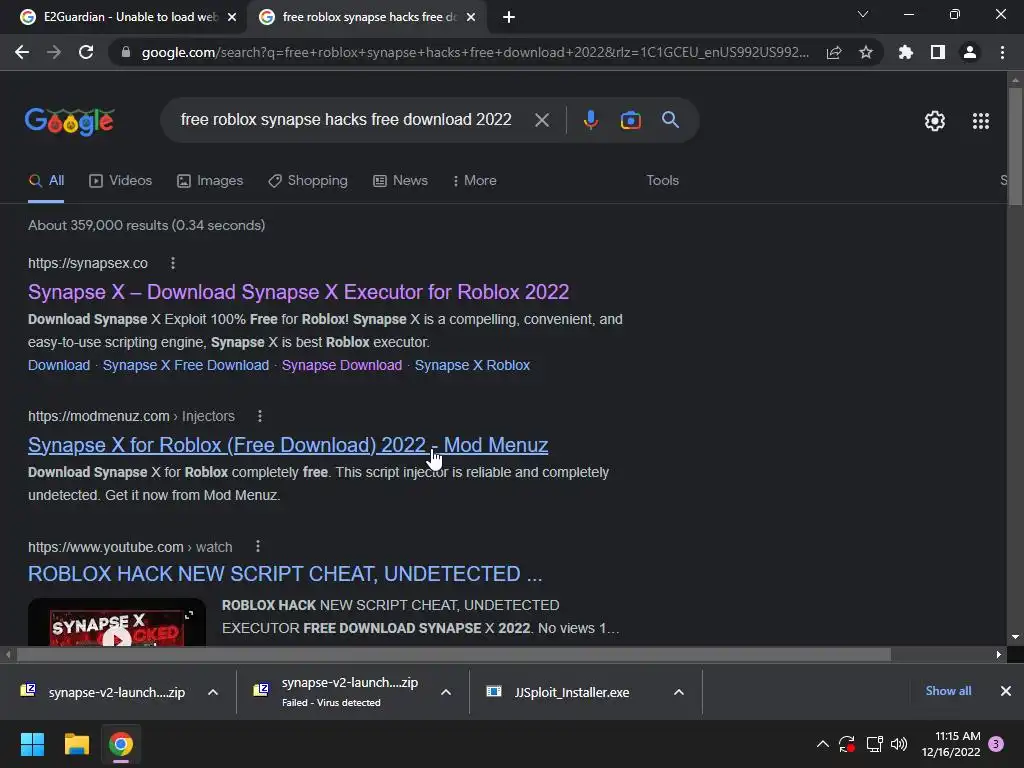The width and height of the screenshot is (1024, 768).
Task: View site information lock icon
Action: pyautogui.click(x=126, y=52)
